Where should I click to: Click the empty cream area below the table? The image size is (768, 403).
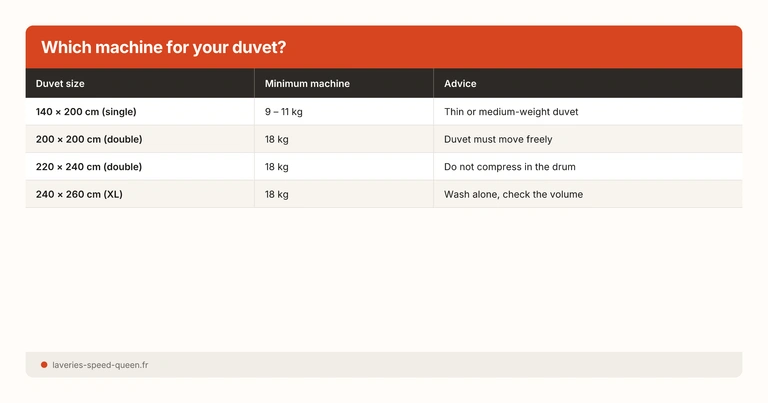point(384,278)
